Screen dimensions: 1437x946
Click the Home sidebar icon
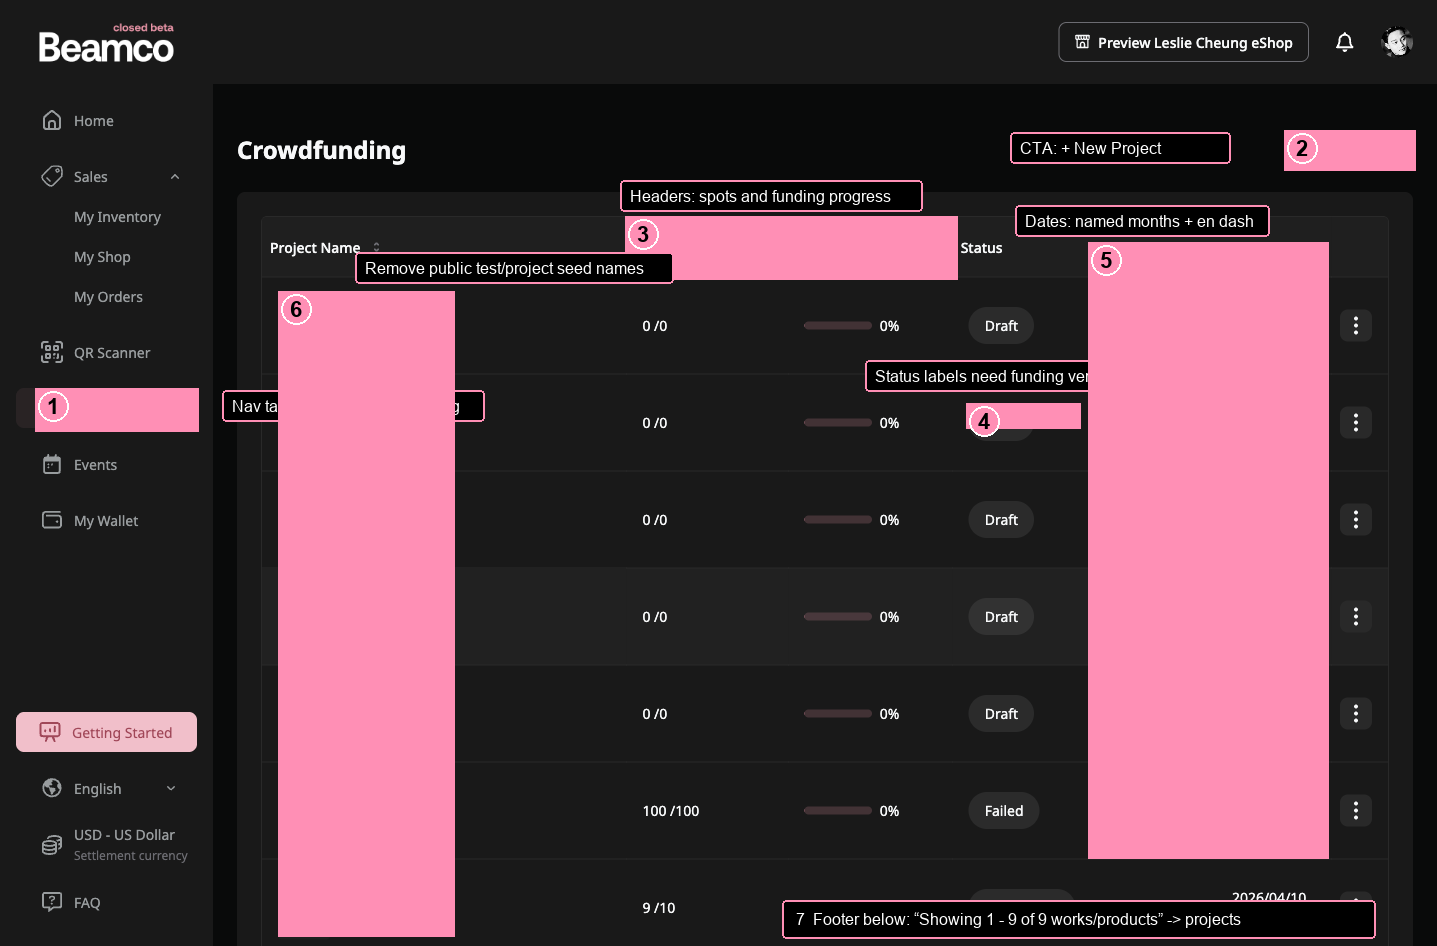pyautogui.click(x=52, y=120)
